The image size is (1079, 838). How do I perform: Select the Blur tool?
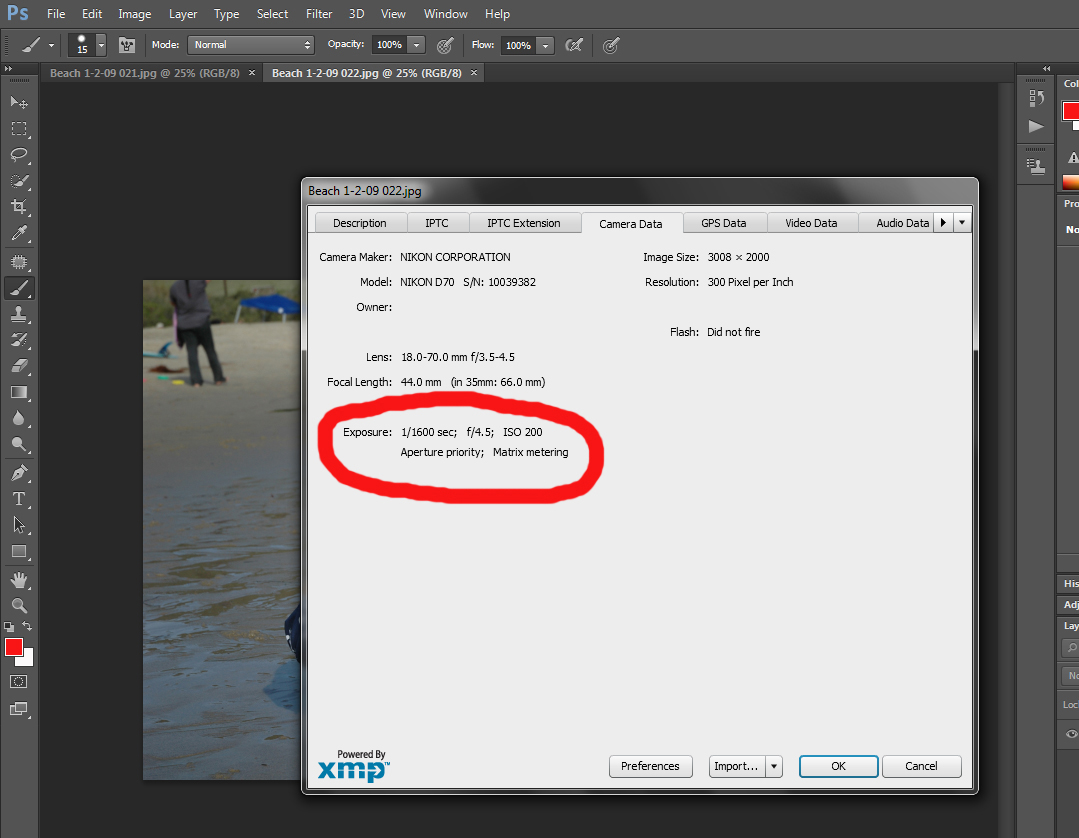coord(19,418)
